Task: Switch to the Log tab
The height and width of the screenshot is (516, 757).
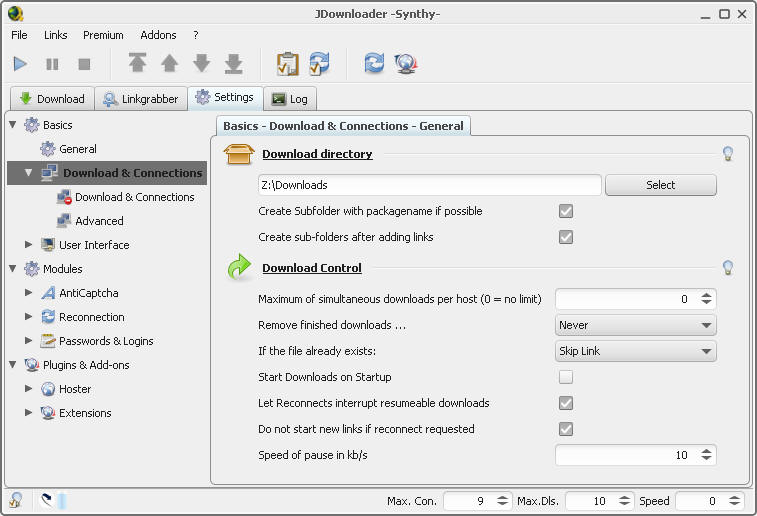Action: [290, 99]
